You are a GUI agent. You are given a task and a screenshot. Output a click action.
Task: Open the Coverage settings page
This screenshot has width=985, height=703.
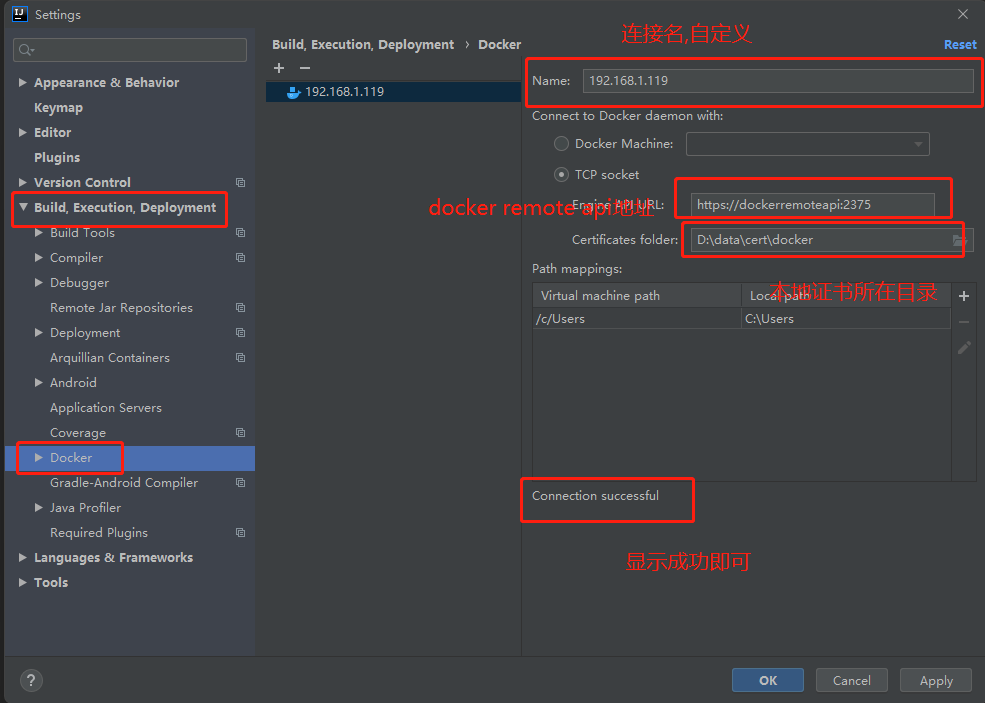78,433
